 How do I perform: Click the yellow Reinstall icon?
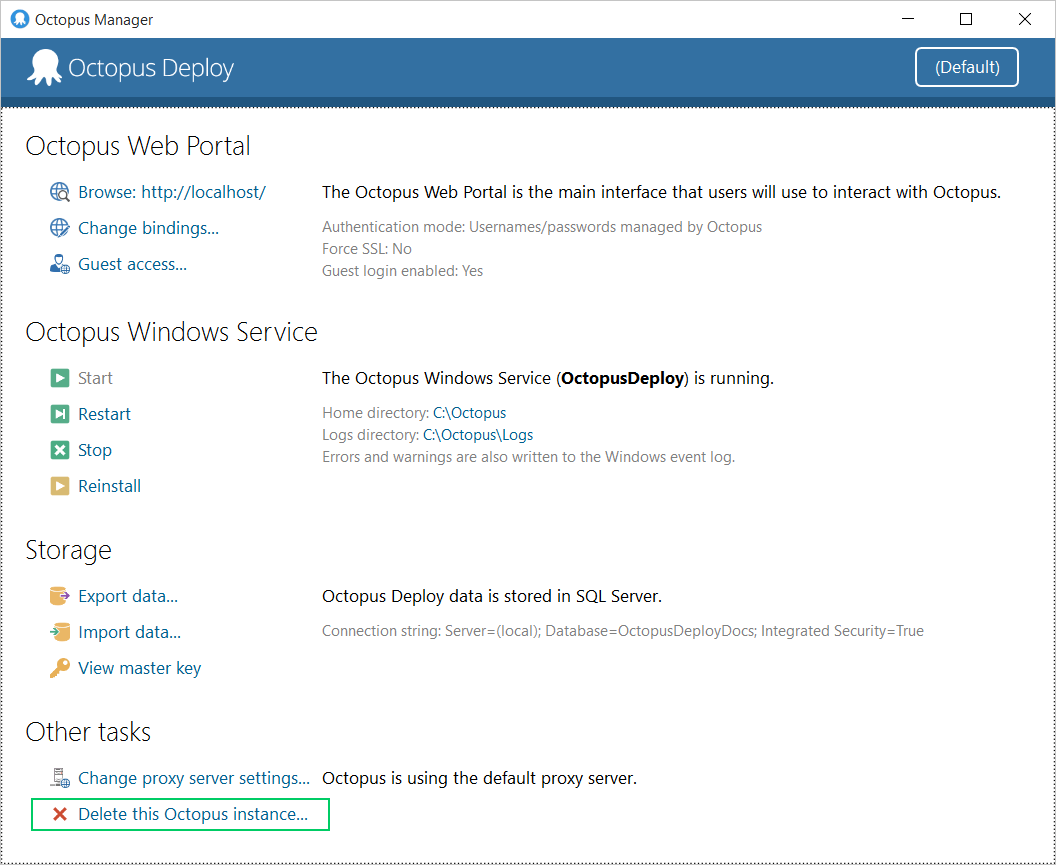coord(60,486)
